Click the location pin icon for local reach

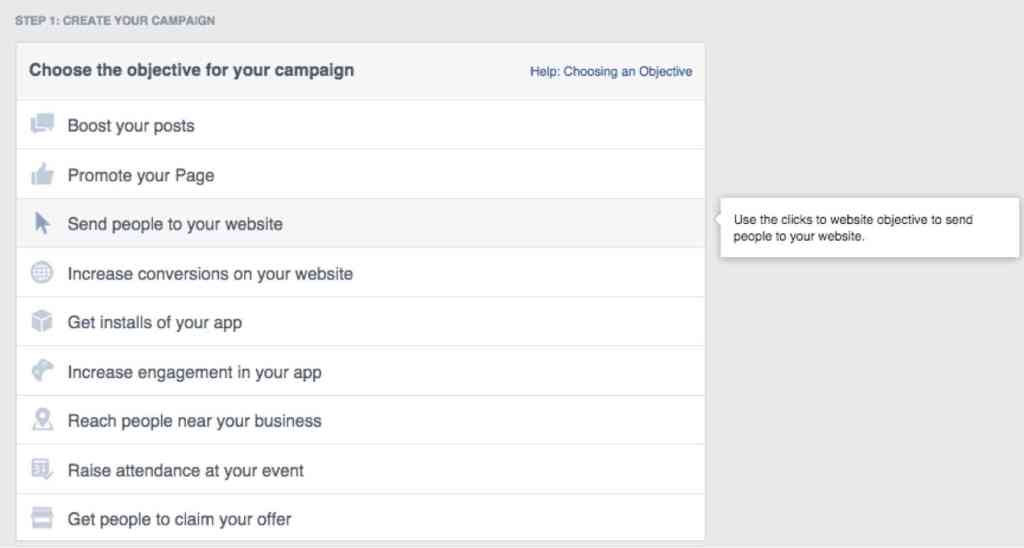(x=42, y=420)
